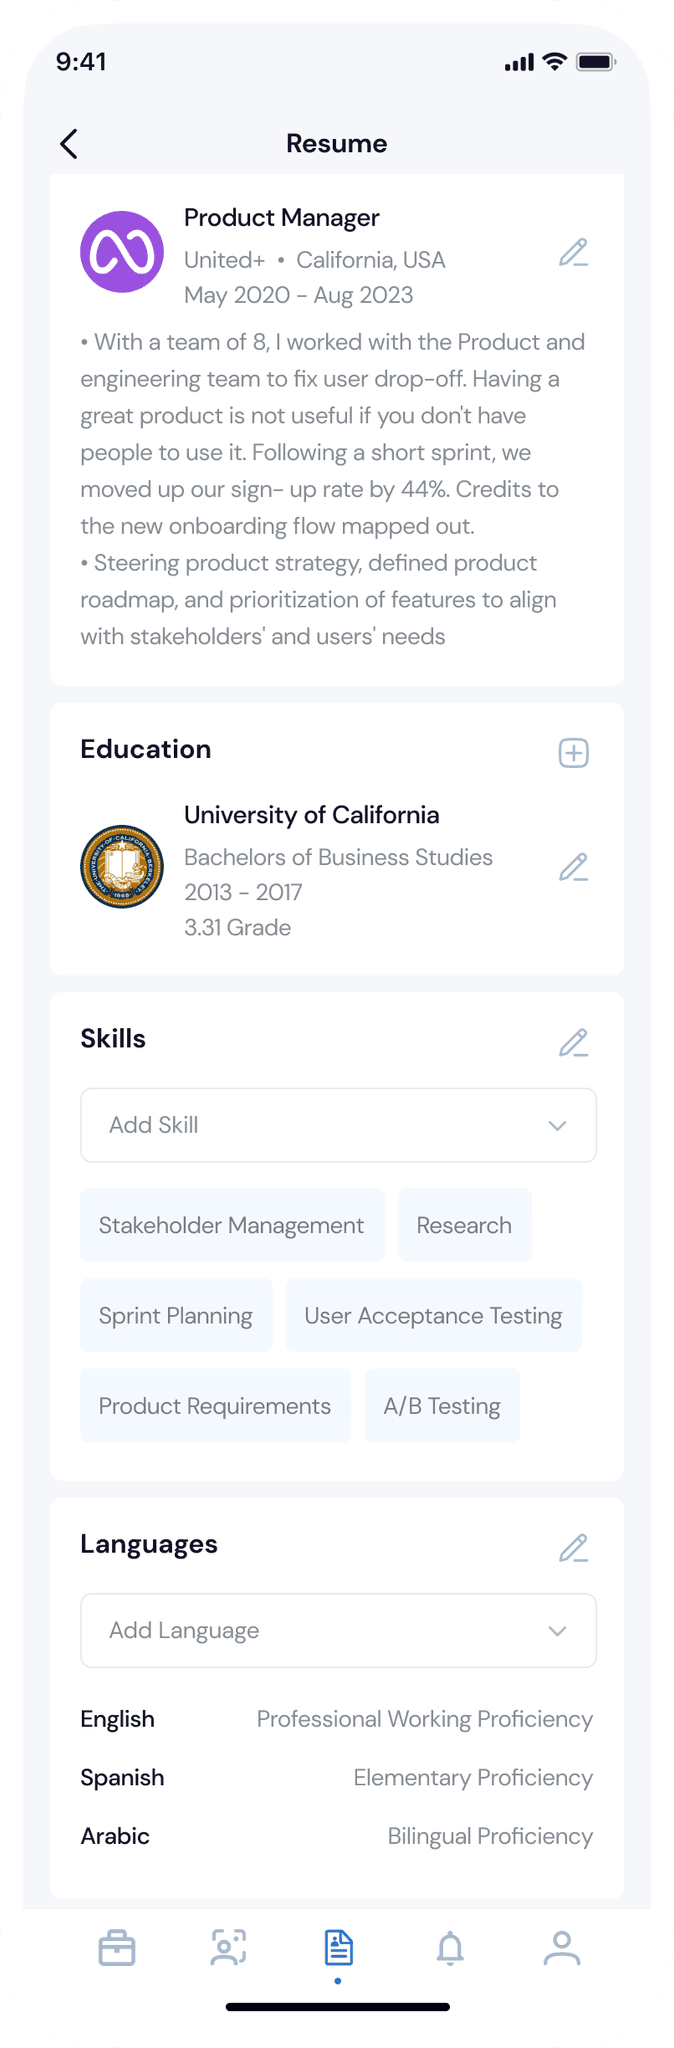Expand the Add Skill dropdown
The image size is (674, 2048).
pos(338,1125)
